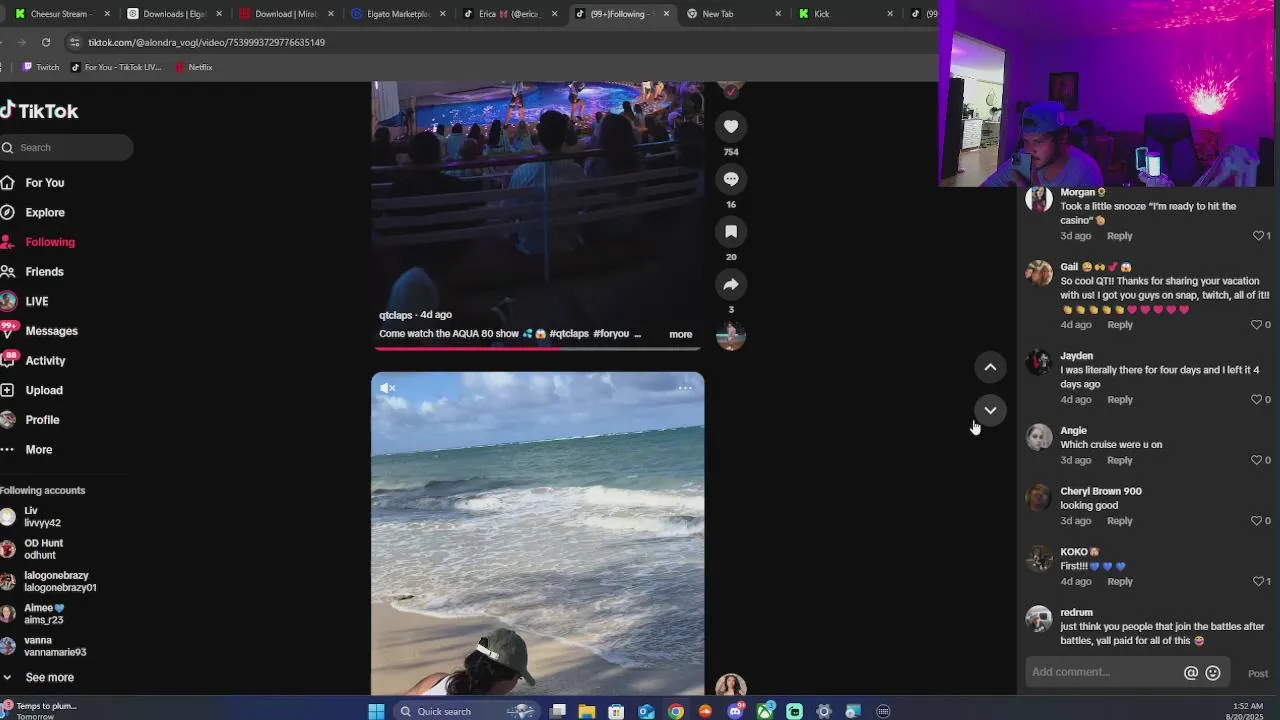Open vanna vannamarie93 account
The image size is (1280, 720).
(44, 646)
